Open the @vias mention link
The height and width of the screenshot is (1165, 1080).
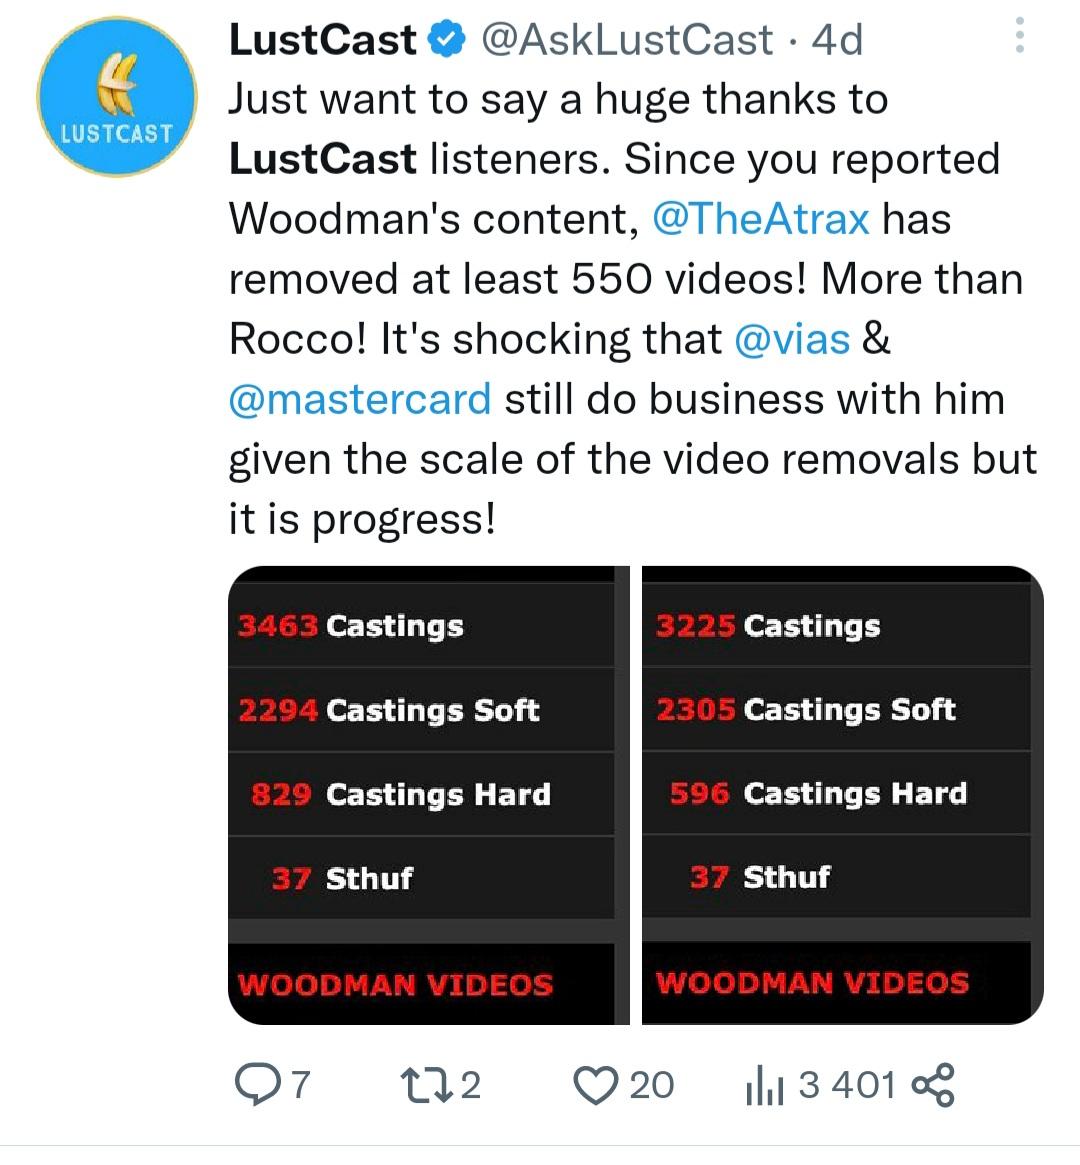point(791,339)
